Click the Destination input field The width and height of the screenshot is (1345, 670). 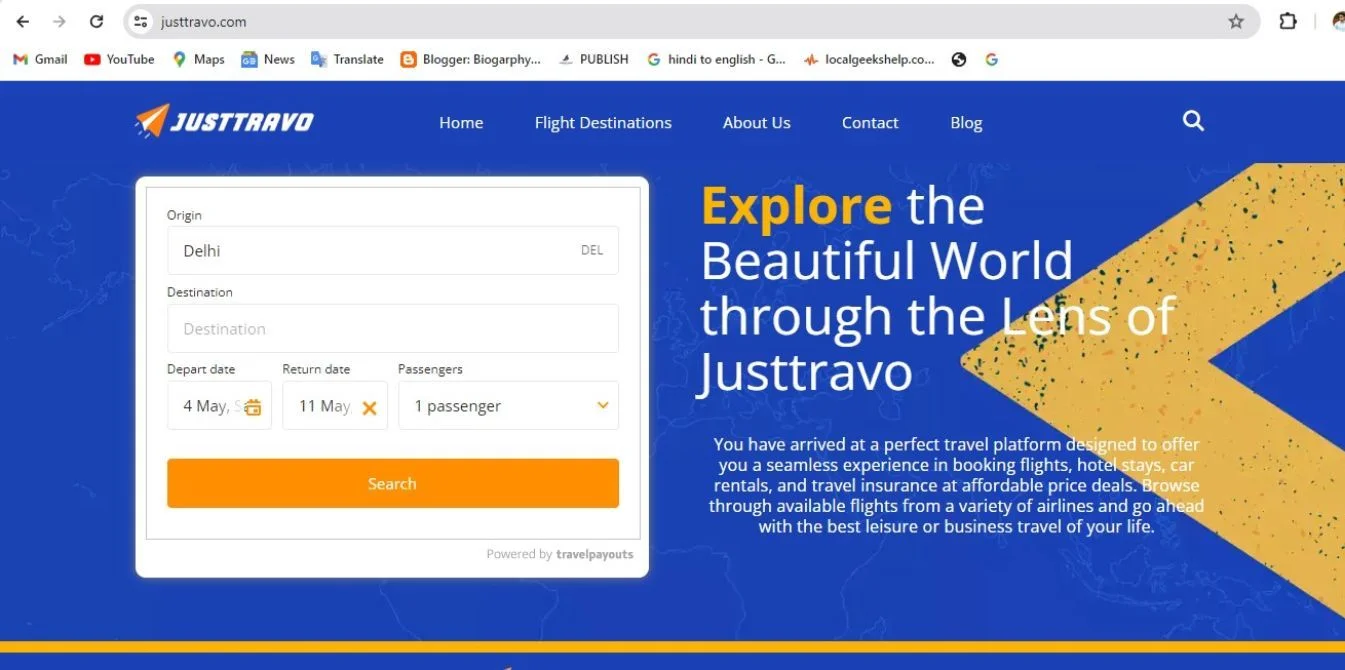tap(393, 328)
